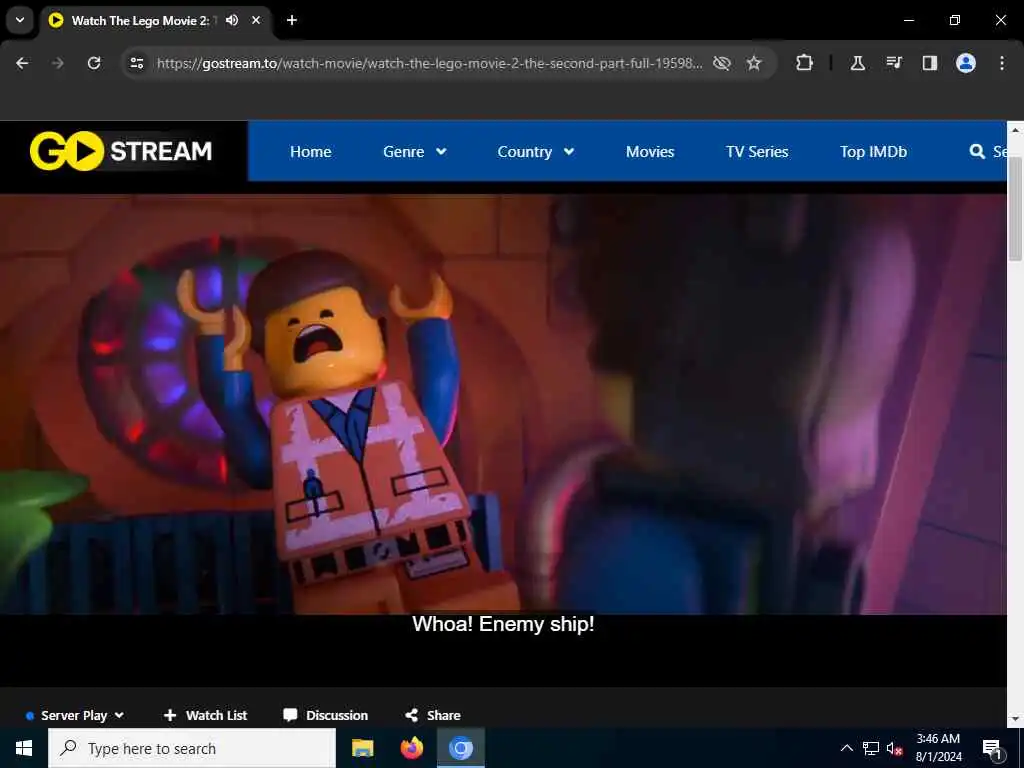The height and width of the screenshot is (768, 1024).
Task: Expand the Country dropdown menu
Action: coord(536,152)
